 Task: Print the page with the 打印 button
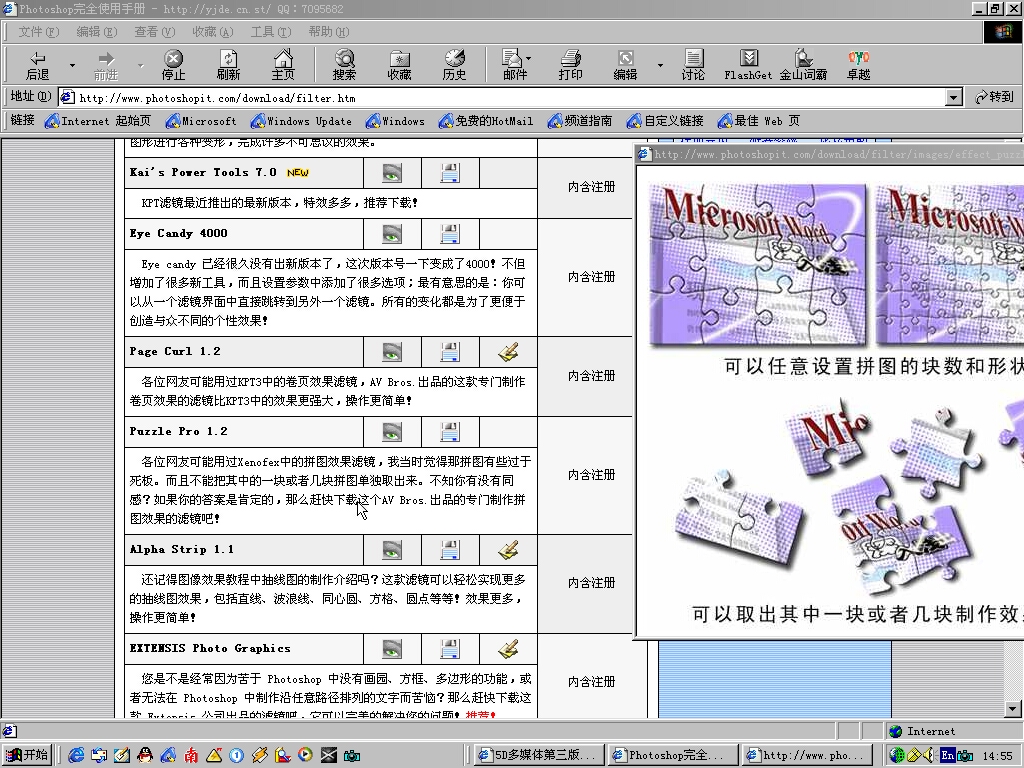(570, 65)
